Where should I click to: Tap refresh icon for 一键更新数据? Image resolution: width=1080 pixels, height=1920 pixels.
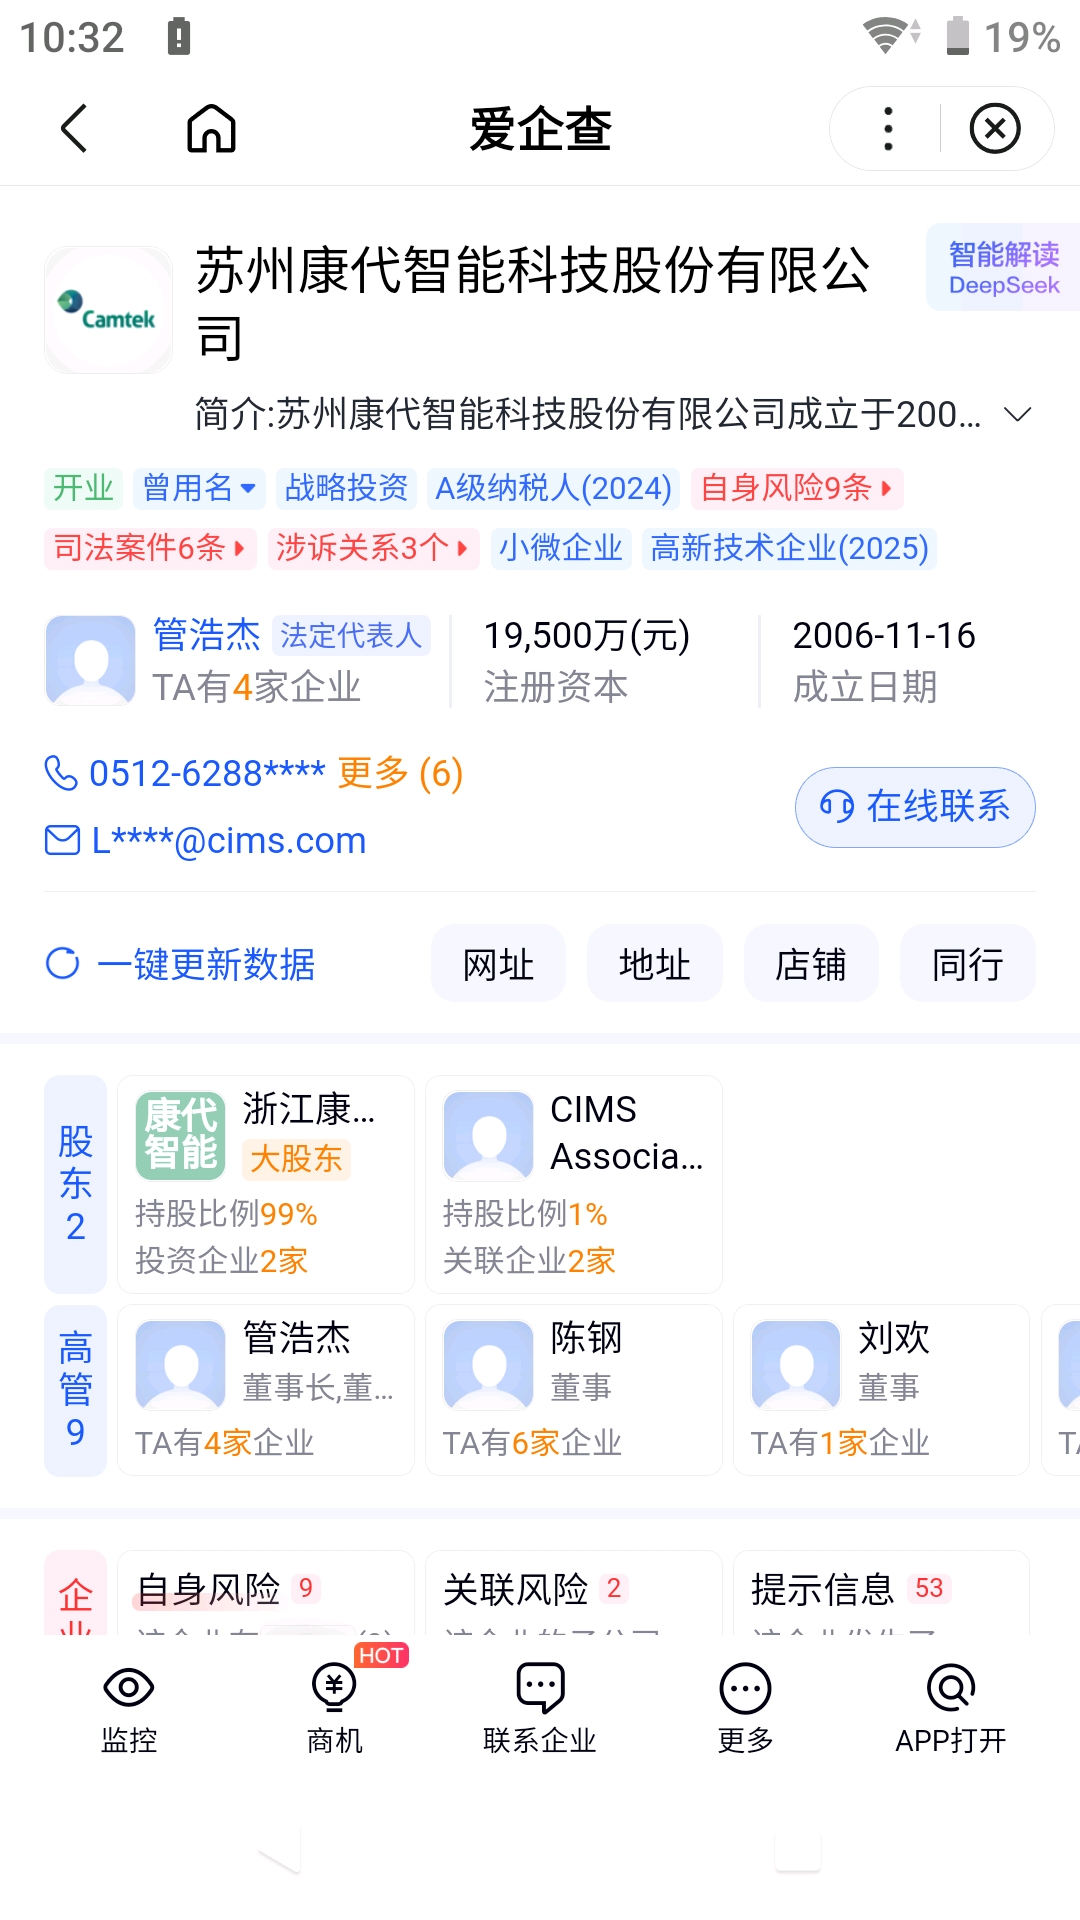coord(62,964)
